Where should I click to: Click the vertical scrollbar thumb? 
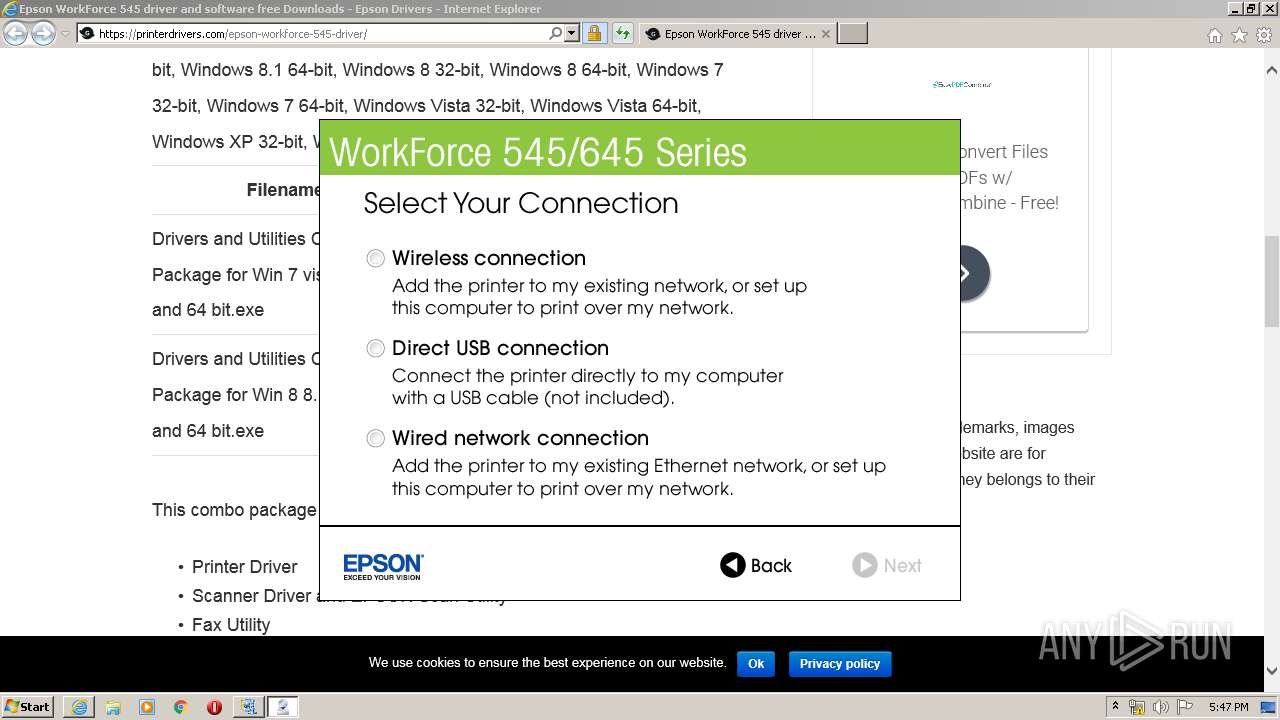[1272, 281]
